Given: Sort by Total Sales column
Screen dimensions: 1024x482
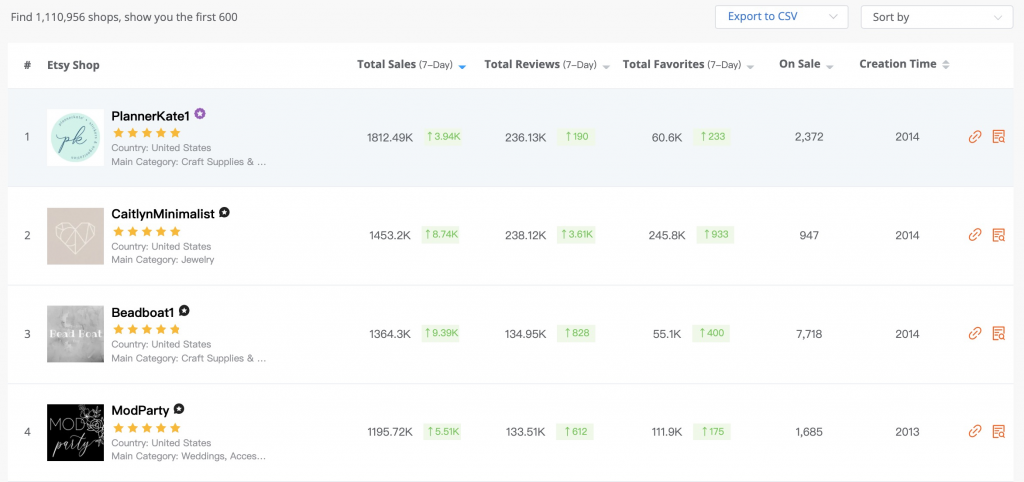Looking at the screenshot, I should click(411, 65).
